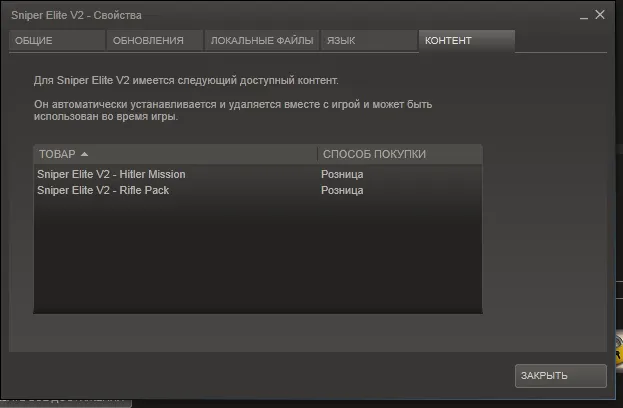Go to ЛОКАЛЬНЫЕ ФАЙЛЫ tab
The height and width of the screenshot is (408, 623).
point(262,41)
